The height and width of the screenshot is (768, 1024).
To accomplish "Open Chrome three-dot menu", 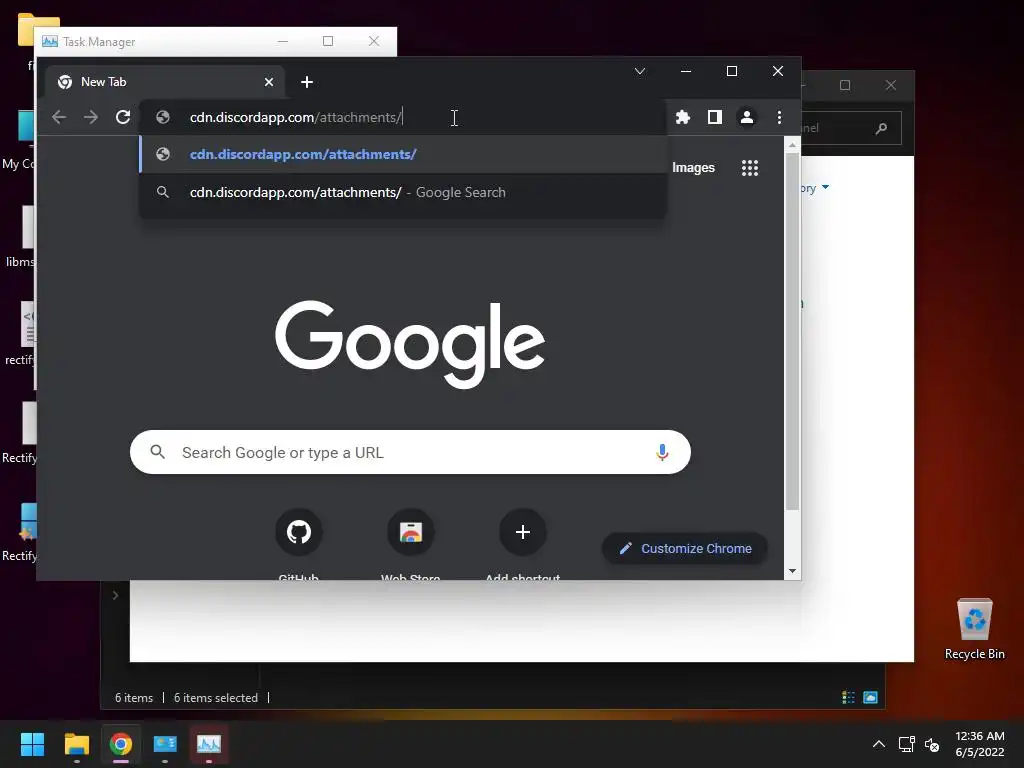I will pyautogui.click(x=779, y=118).
